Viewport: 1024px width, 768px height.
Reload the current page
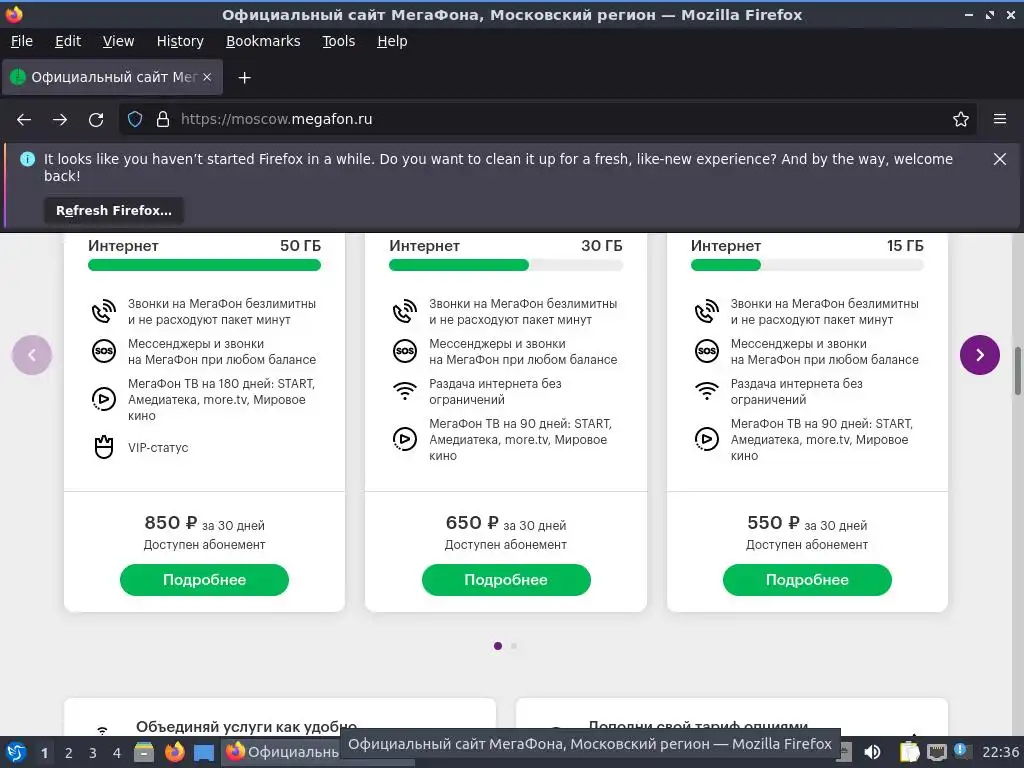coord(96,120)
